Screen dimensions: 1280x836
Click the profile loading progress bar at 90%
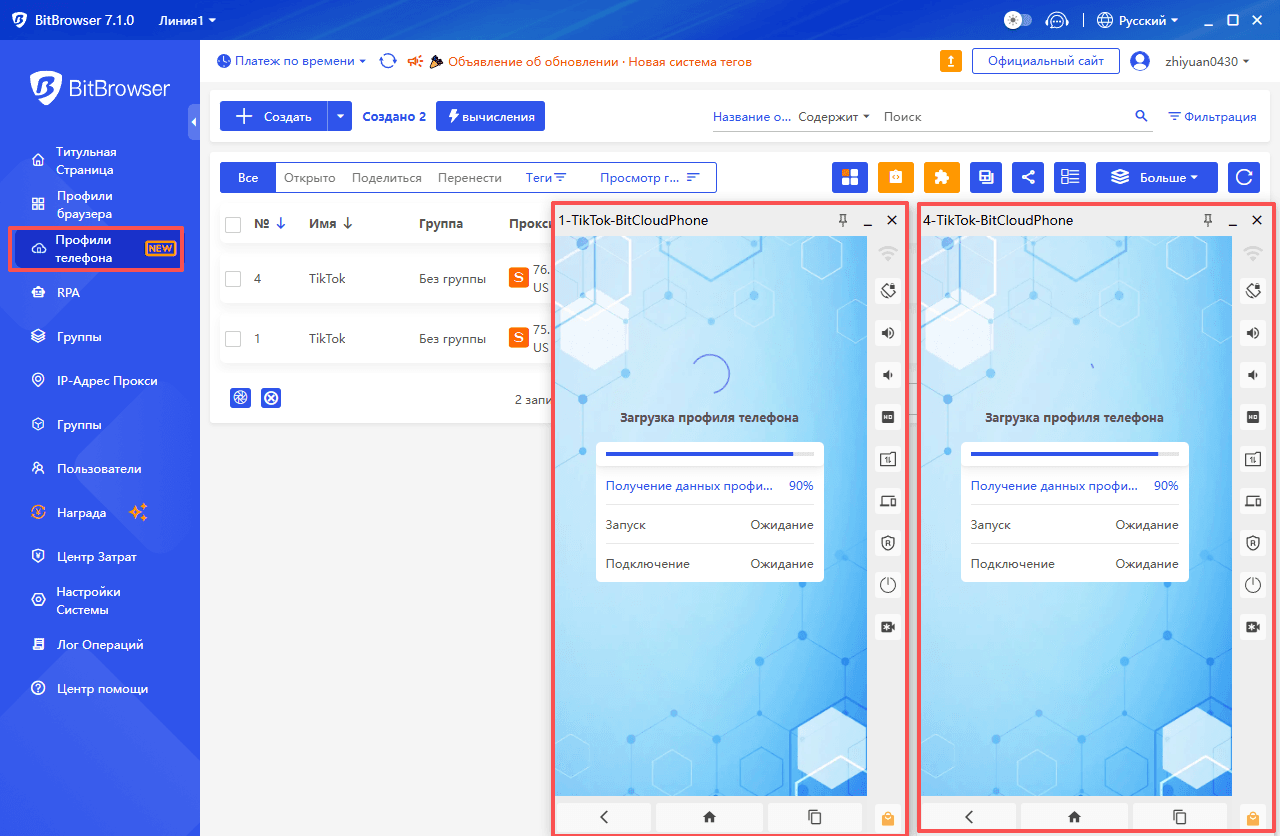tap(710, 453)
